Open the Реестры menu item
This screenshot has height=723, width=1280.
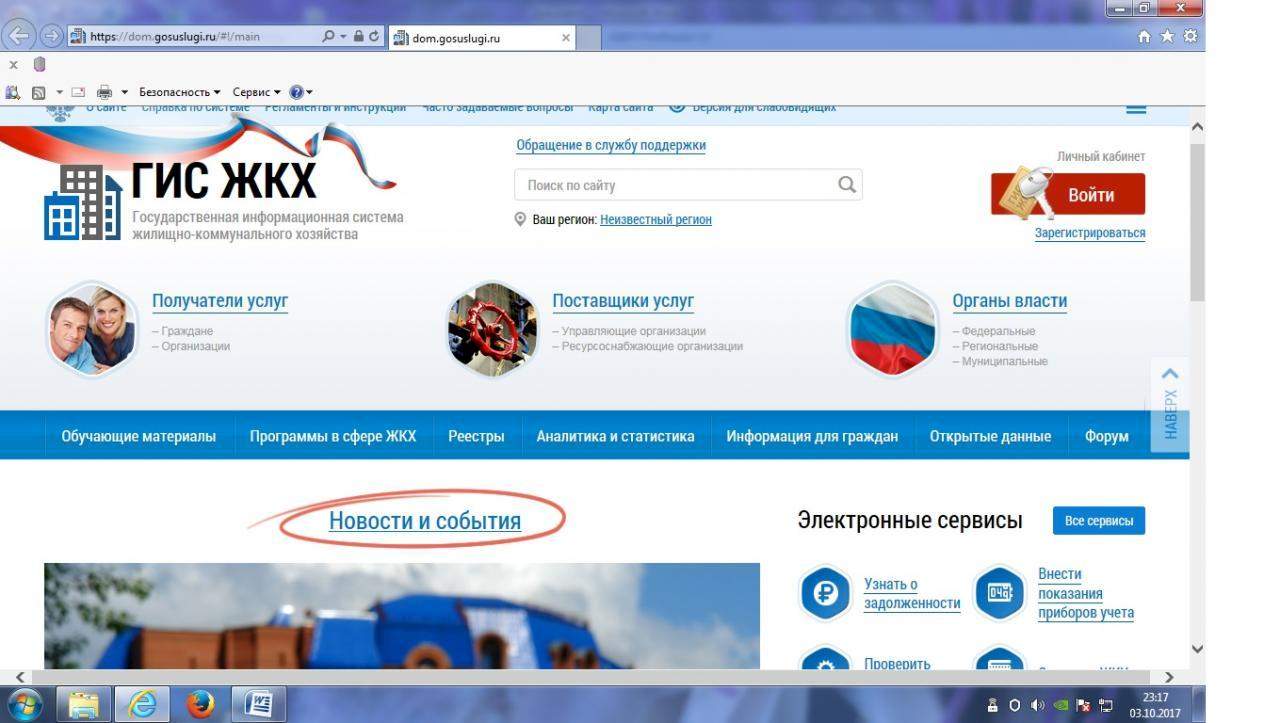tap(476, 436)
